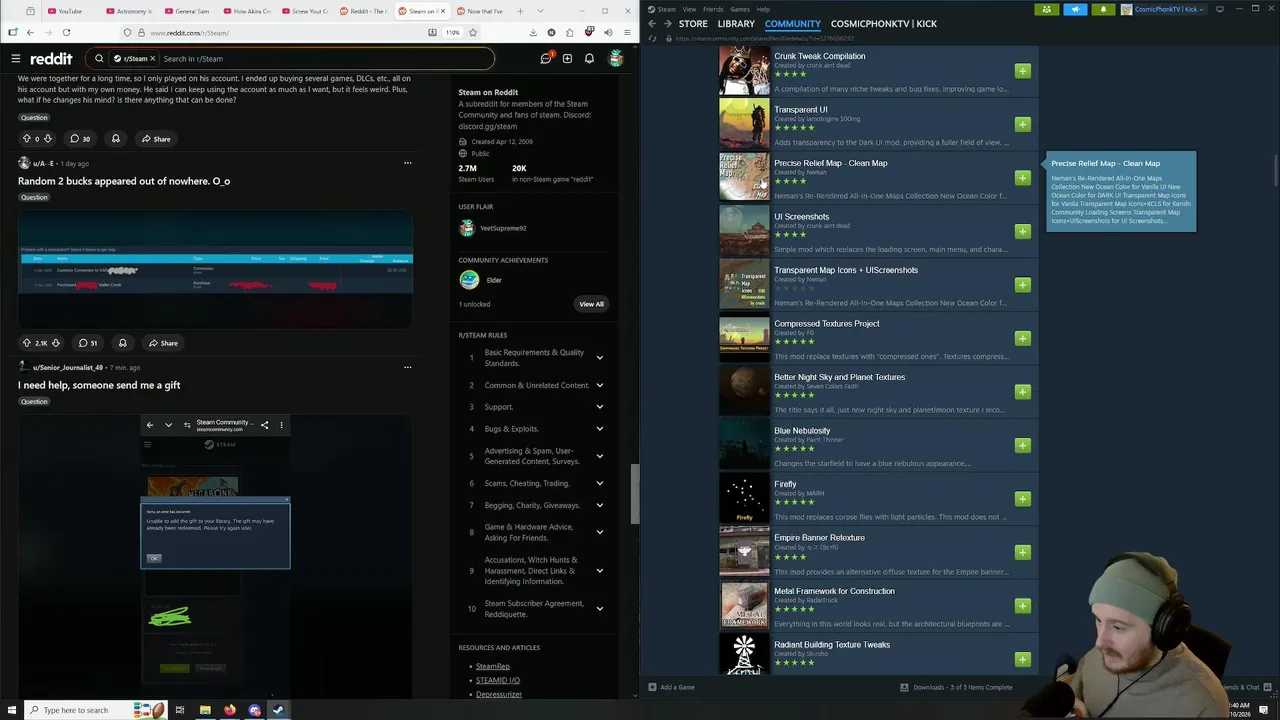Open the Reddit hamburger menu

15,59
